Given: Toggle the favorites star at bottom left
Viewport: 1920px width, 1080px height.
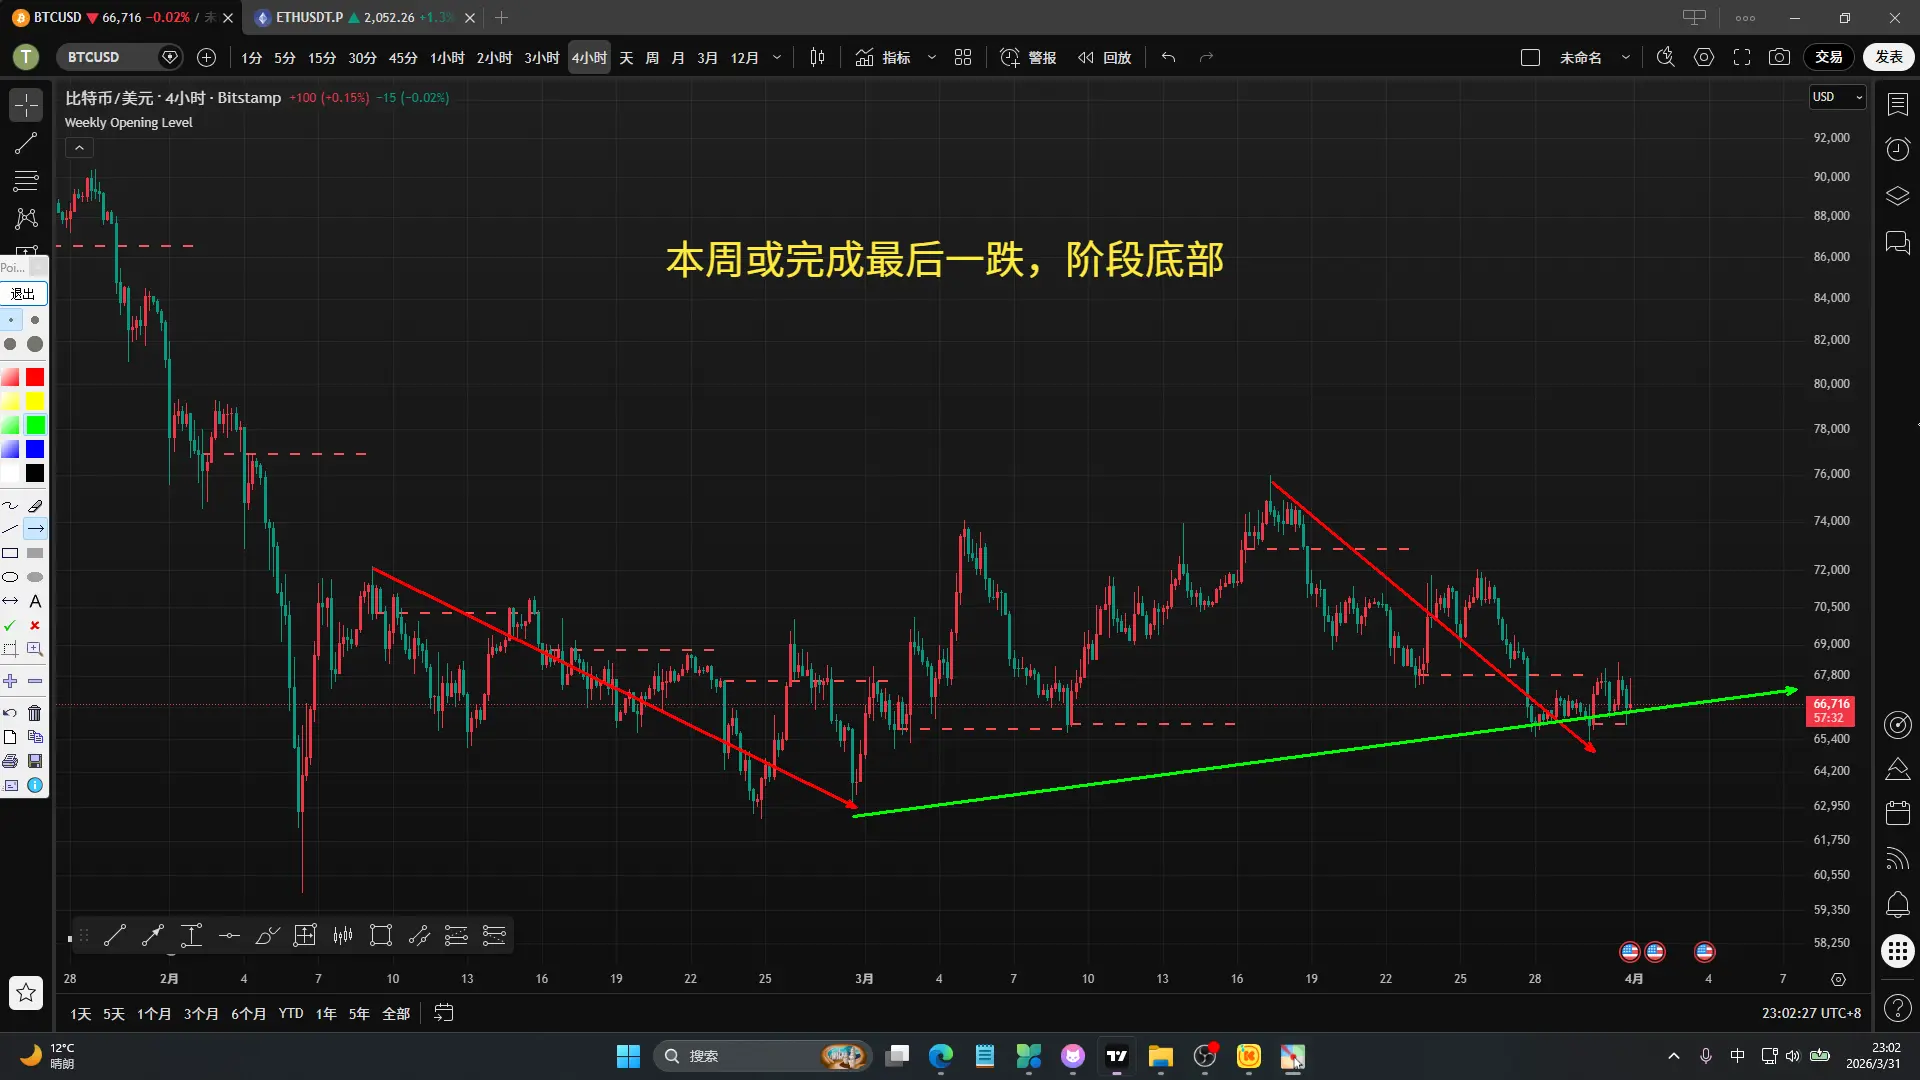Looking at the screenshot, I should [x=26, y=992].
